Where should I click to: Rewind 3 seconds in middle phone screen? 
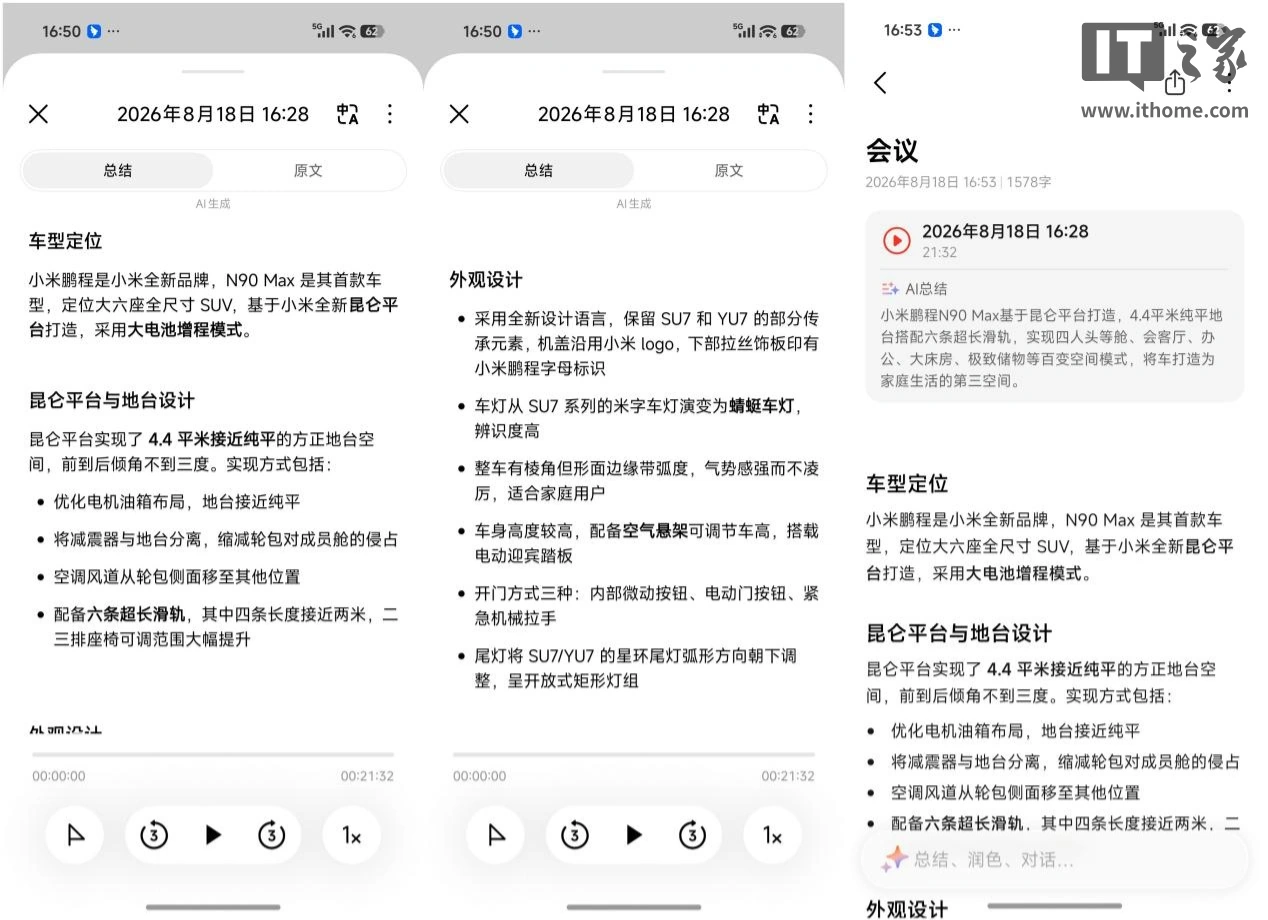(574, 835)
